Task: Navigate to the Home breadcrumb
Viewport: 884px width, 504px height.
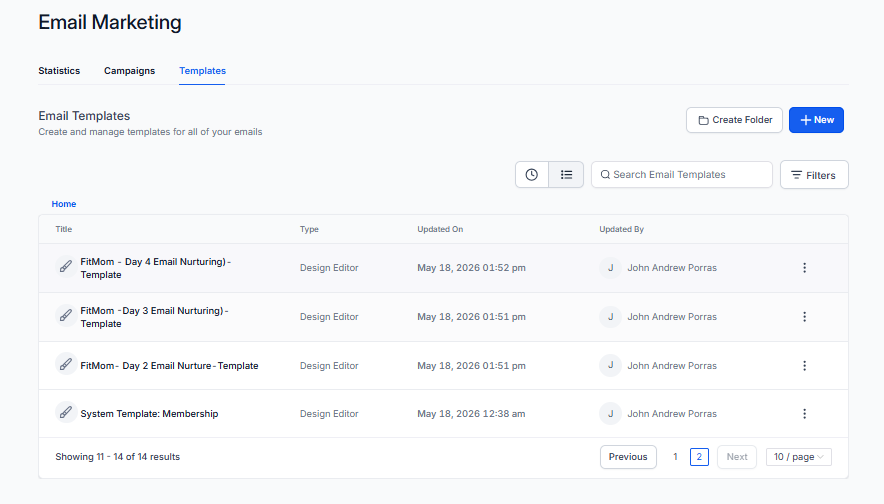Action: pyautogui.click(x=64, y=204)
